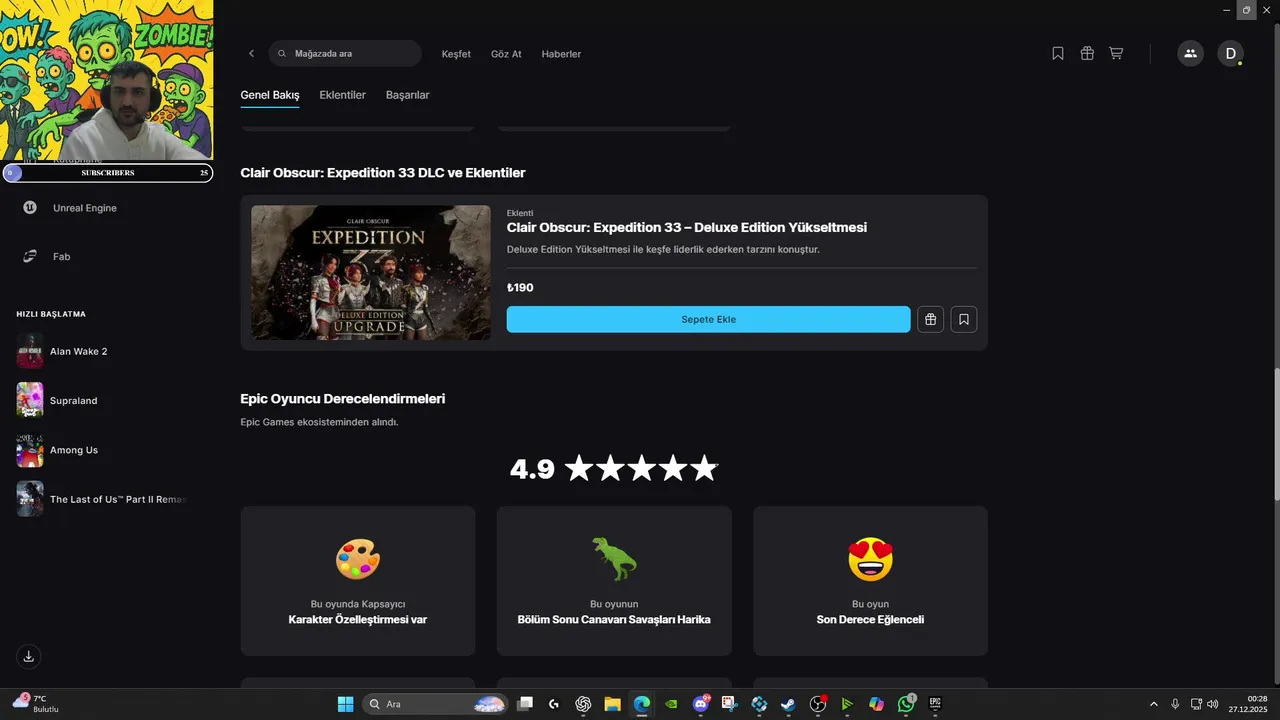Open Keşfet in the top navigation
The image size is (1280, 720).
pyautogui.click(x=456, y=54)
